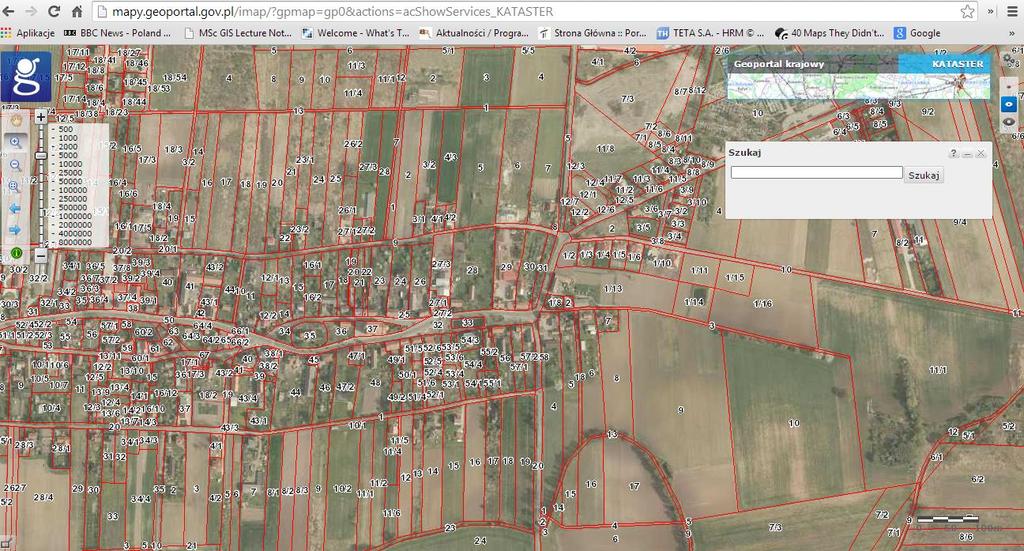Click the bottom-left corner map icon
1024x551 pixels.
point(6,543)
